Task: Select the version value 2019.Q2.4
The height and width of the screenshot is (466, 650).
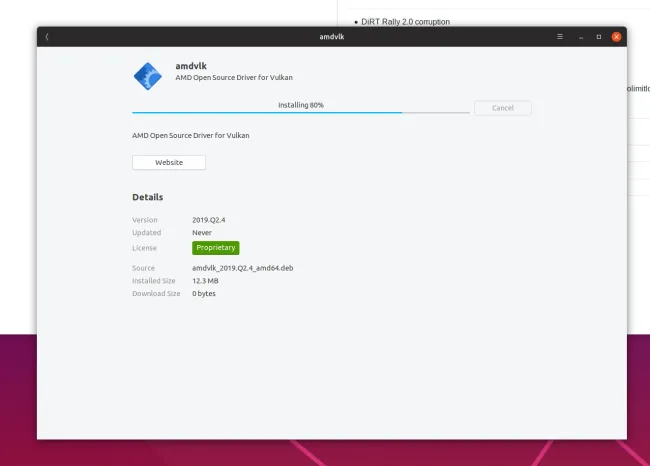Action: 209,220
